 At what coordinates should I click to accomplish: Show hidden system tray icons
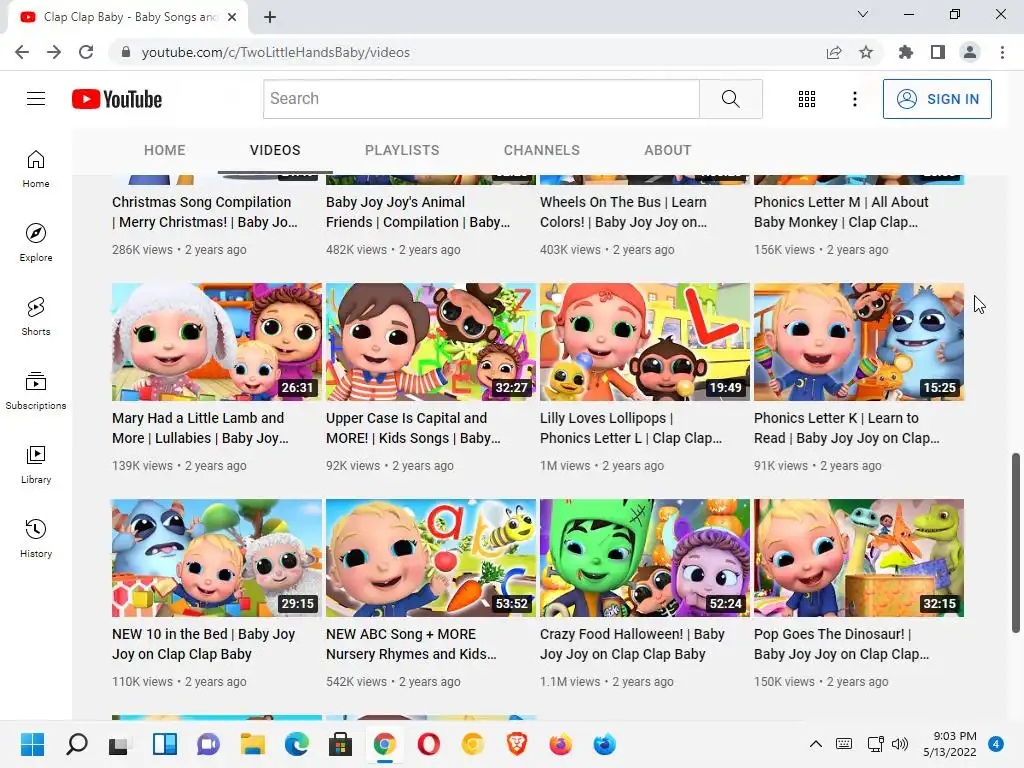tap(816, 744)
